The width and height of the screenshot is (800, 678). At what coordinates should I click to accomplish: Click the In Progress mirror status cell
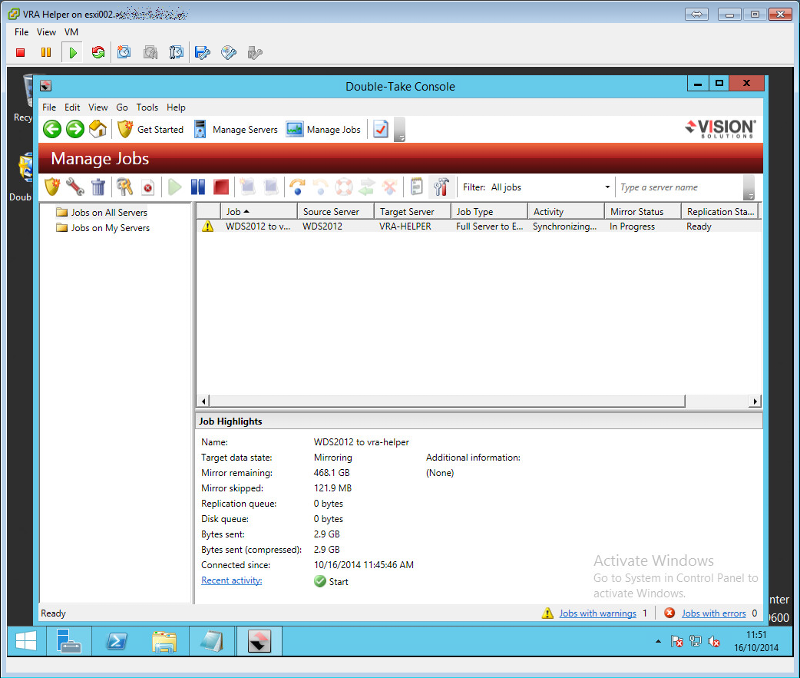pos(632,226)
